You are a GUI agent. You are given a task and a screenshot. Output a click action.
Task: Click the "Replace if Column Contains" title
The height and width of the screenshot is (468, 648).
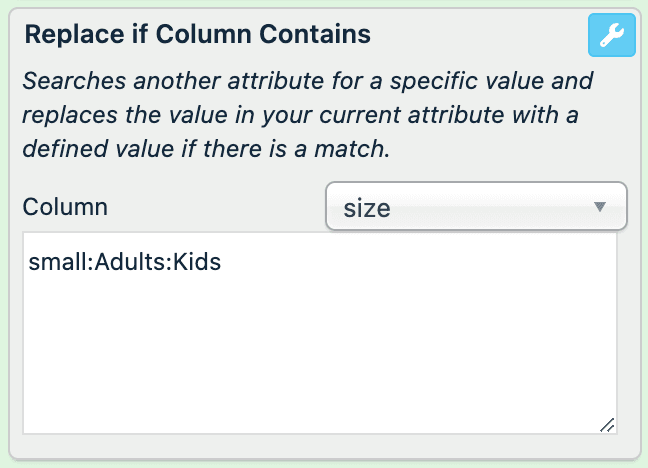[197, 34]
